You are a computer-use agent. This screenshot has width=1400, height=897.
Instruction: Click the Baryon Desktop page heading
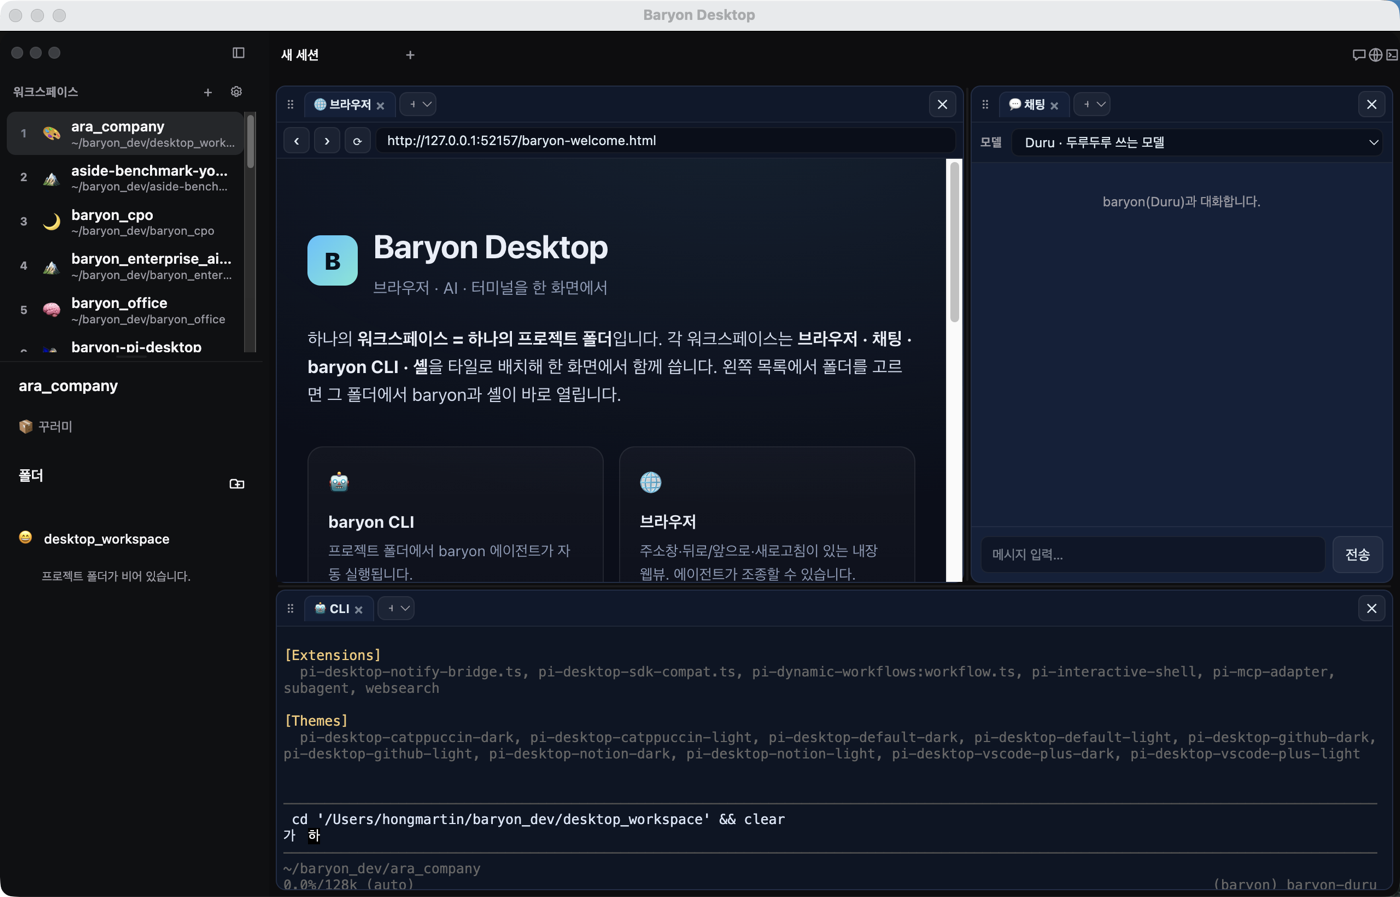(490, 247)
